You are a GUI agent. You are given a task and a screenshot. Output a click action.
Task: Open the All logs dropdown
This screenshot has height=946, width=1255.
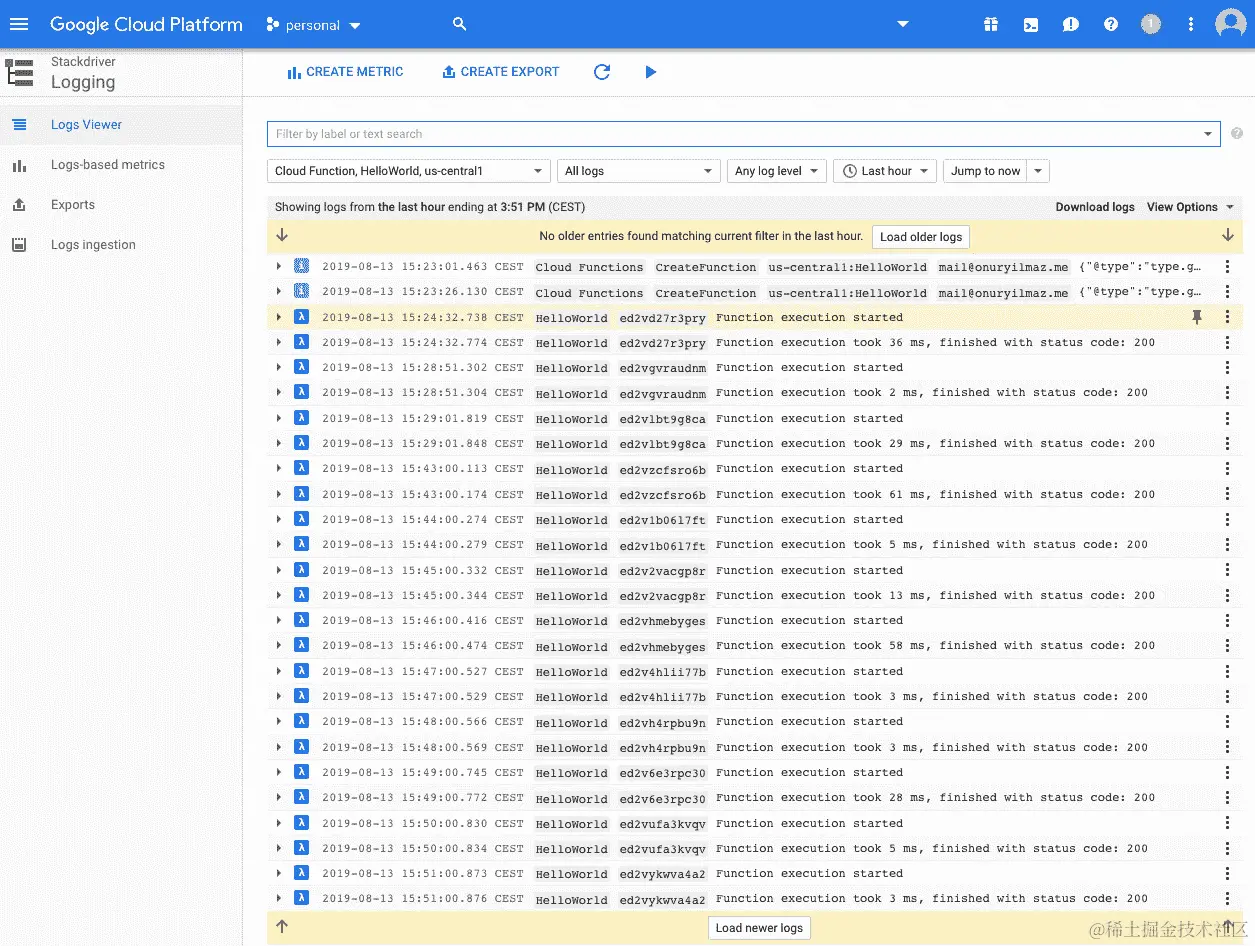639,171
